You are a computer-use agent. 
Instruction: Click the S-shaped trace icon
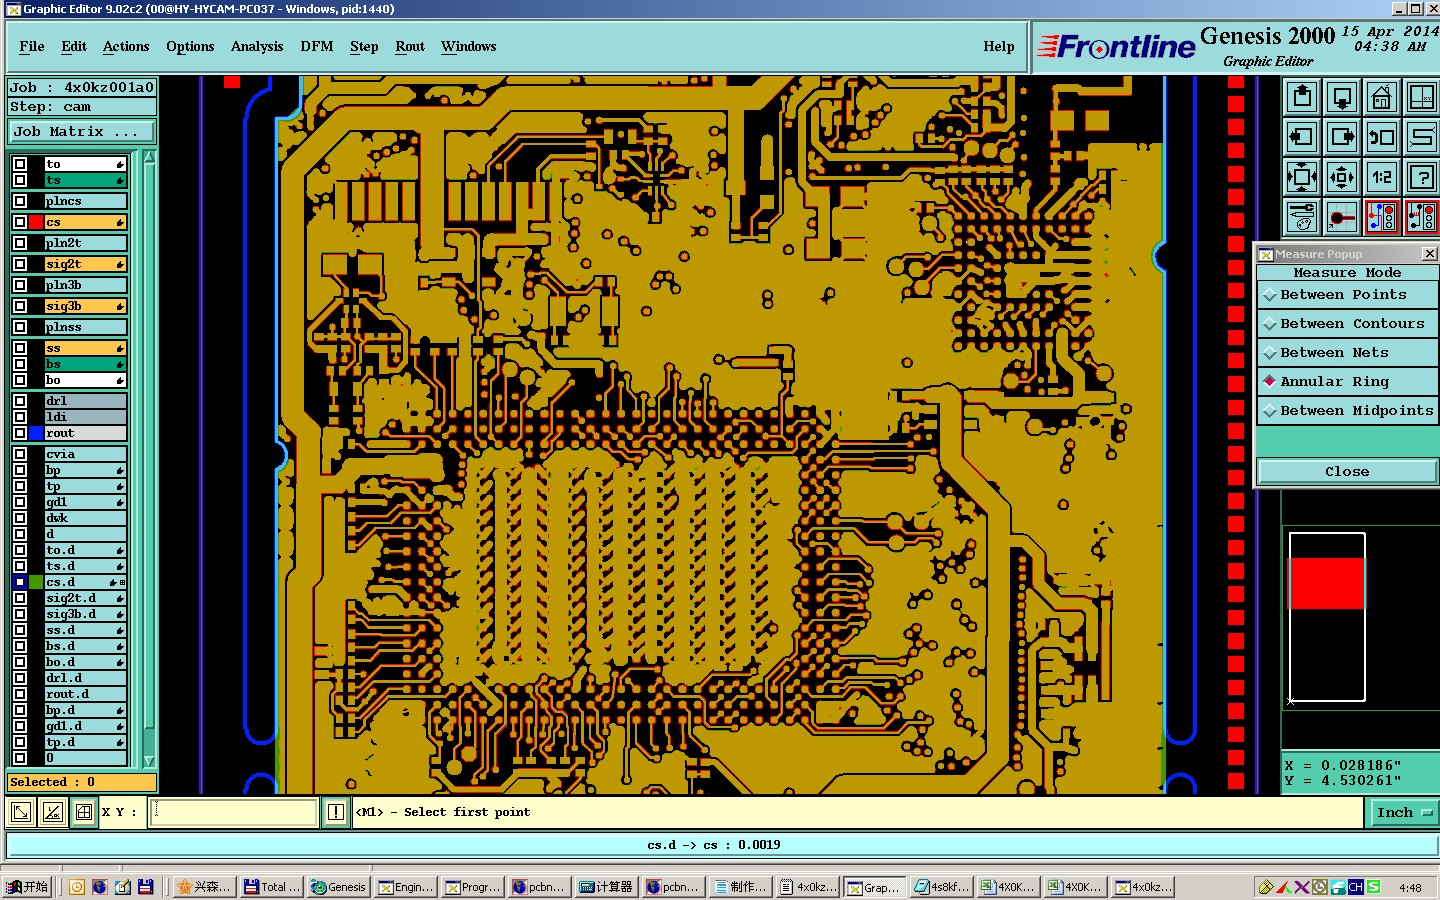click(1421, 137)
